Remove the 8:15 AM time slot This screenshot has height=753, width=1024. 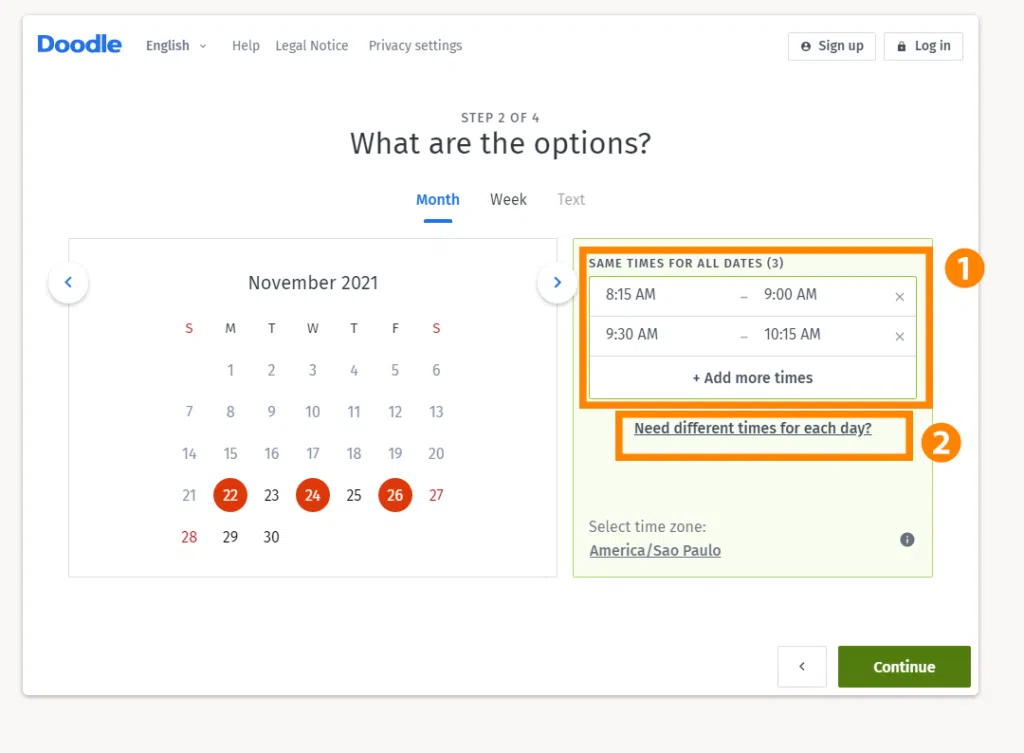899,296
